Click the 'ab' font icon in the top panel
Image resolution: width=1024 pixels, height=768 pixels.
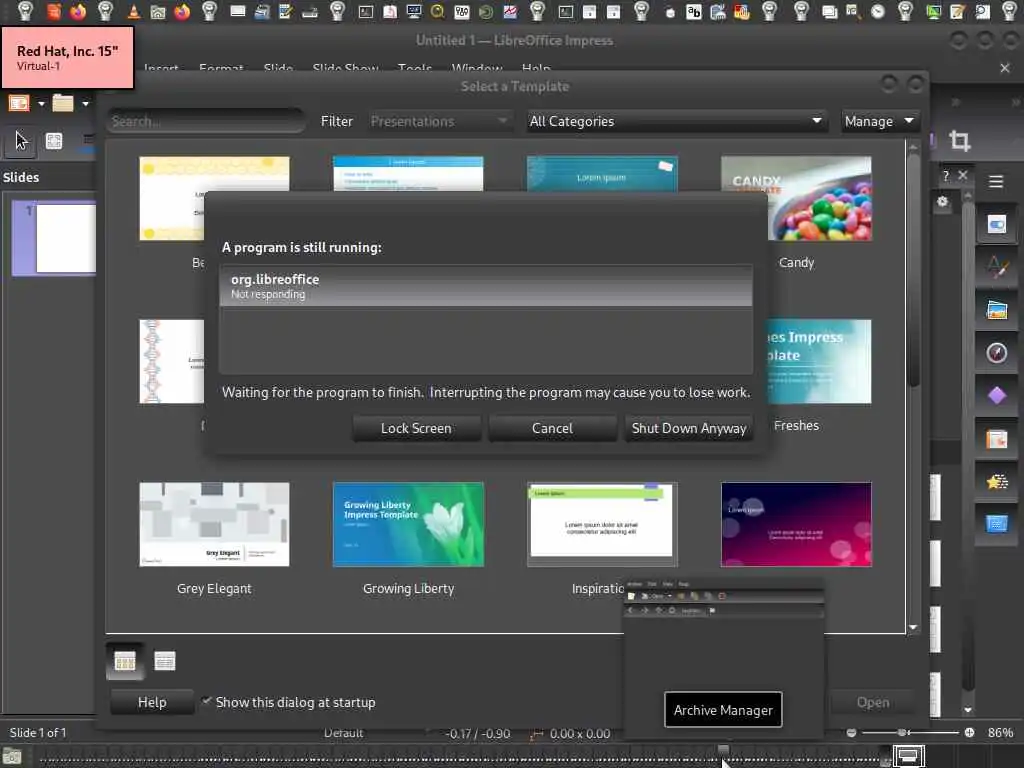694,11
